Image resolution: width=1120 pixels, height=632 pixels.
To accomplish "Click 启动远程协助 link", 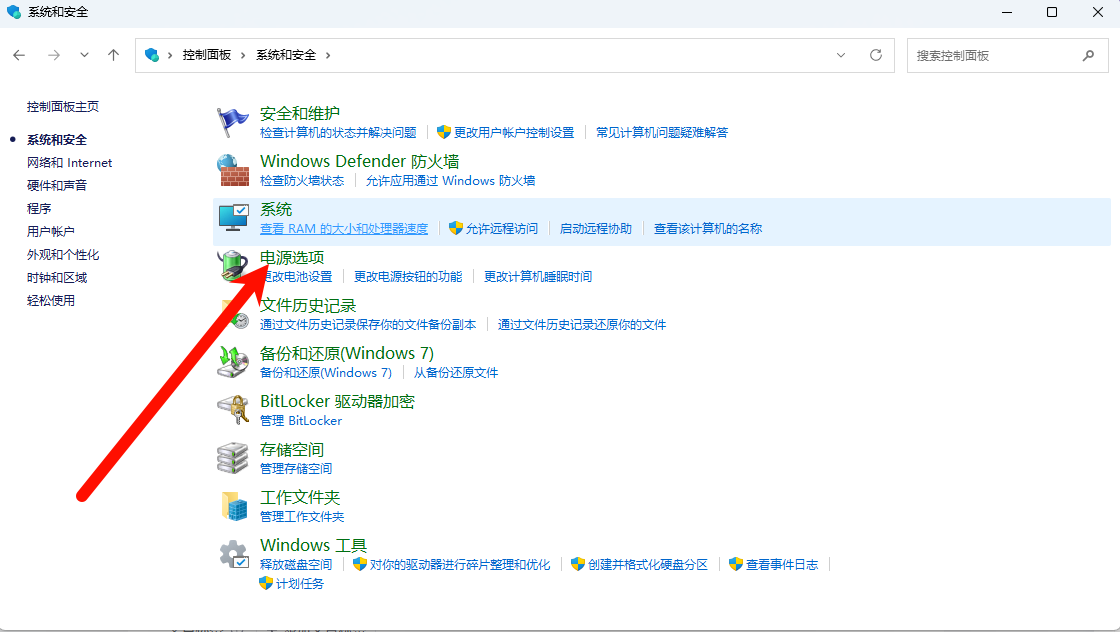I will coord(596,229).
